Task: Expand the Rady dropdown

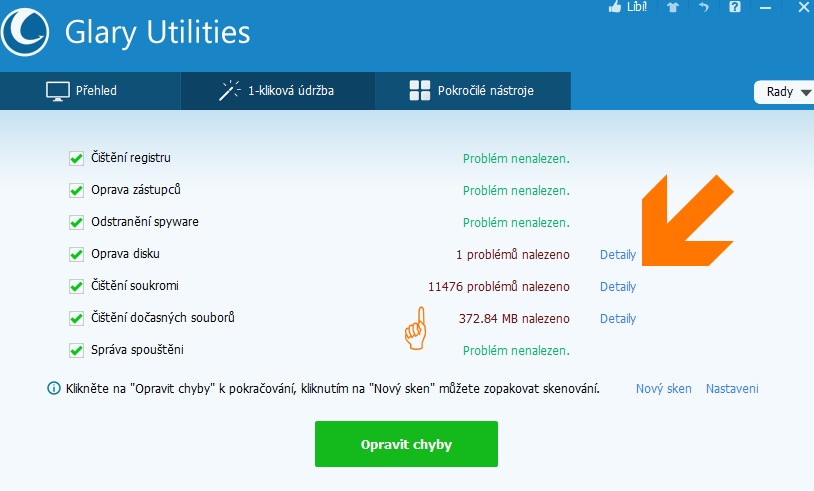Action: point(783,92)
